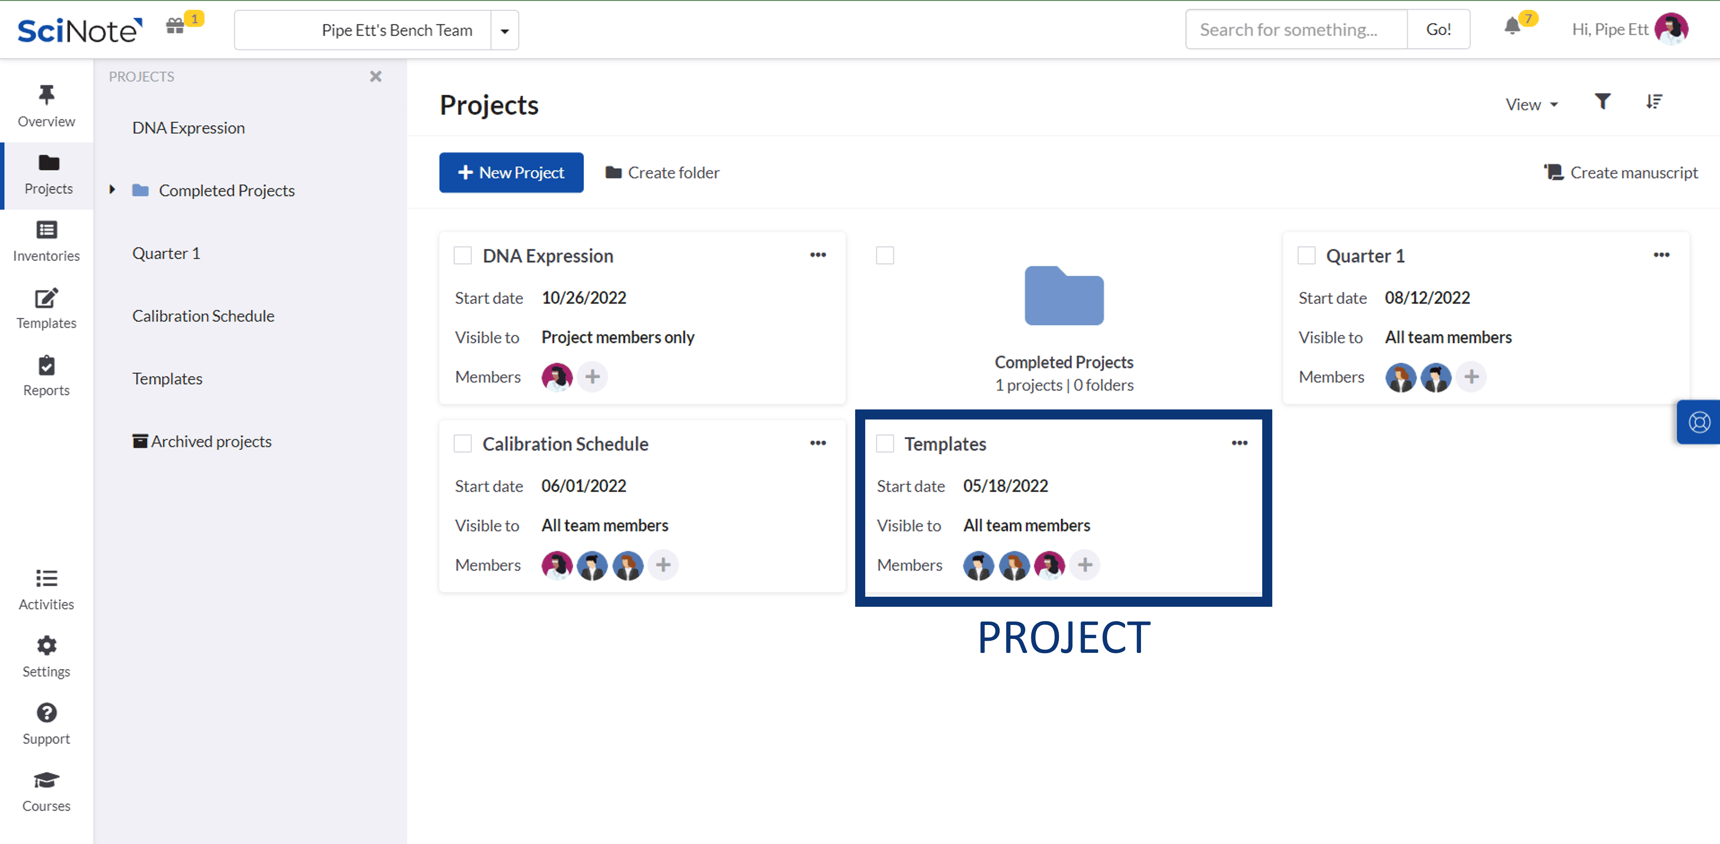The image size is (1720, 844).
Task: Open Activities in the left sidebar
Action: (x=46, y=589)
